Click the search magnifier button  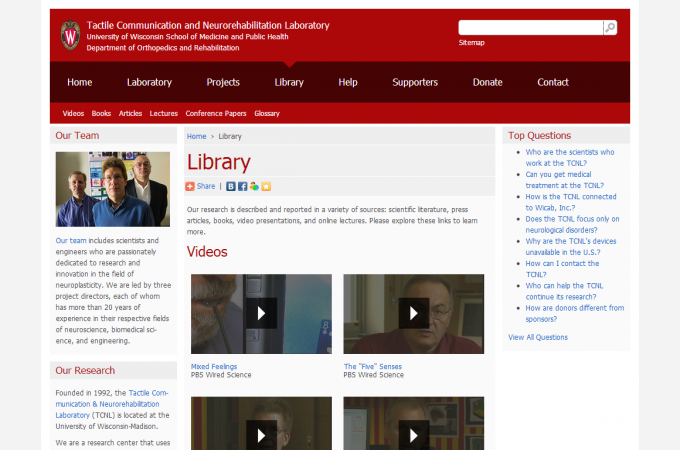(x=610, y=28)
